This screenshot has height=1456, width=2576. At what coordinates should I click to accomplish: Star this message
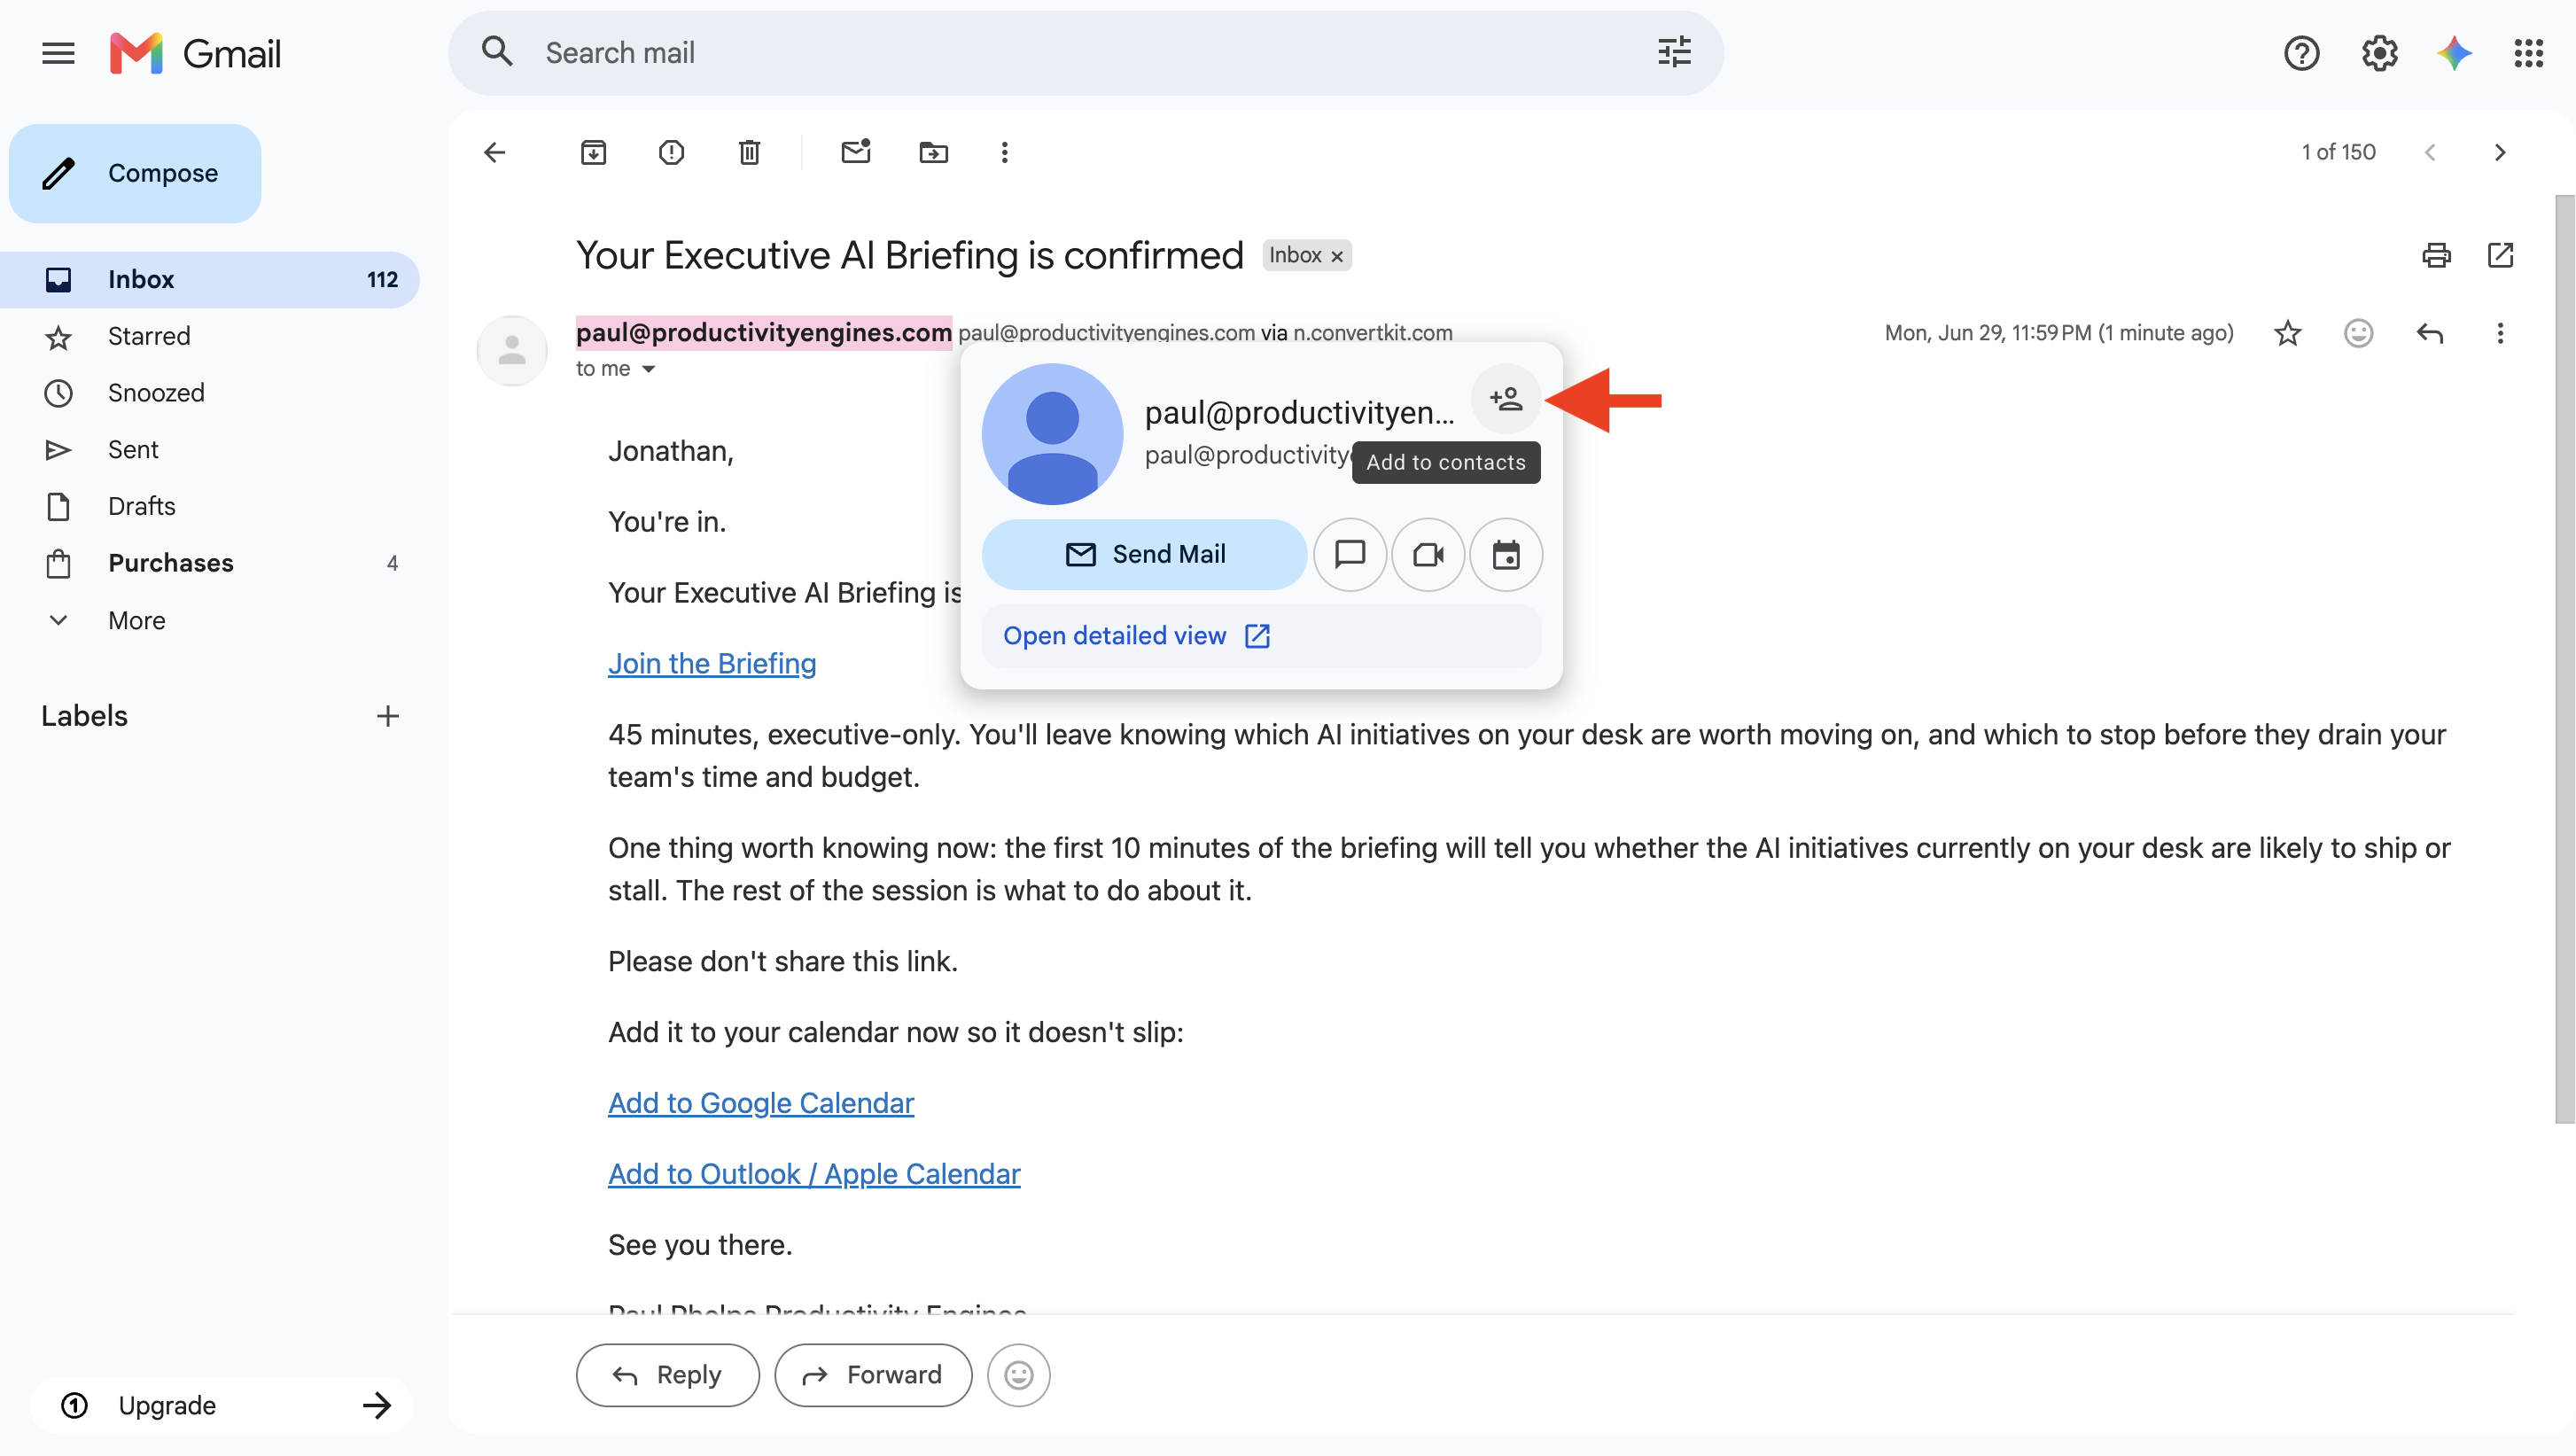tap(2287, 333)
